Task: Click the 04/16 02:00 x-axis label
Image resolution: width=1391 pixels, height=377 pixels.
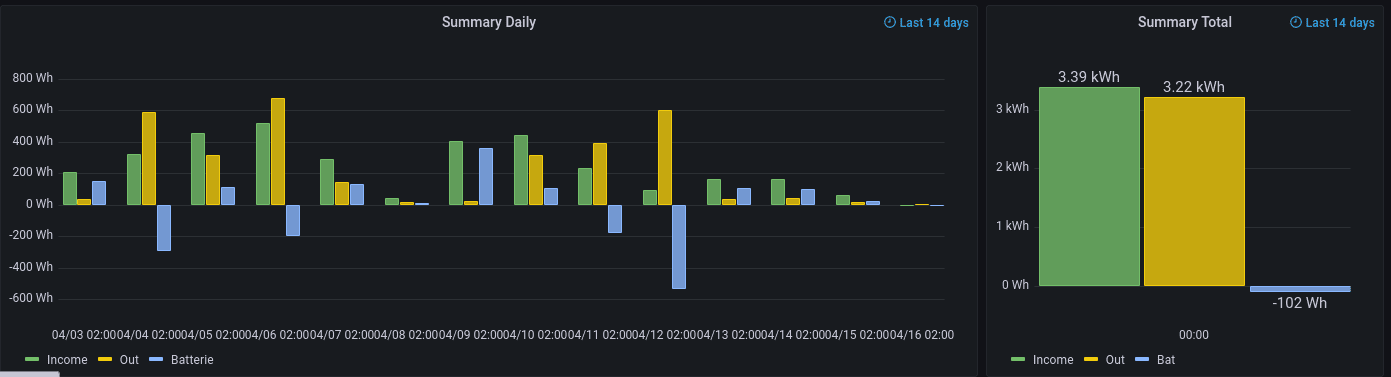Action: coord(922,334)
